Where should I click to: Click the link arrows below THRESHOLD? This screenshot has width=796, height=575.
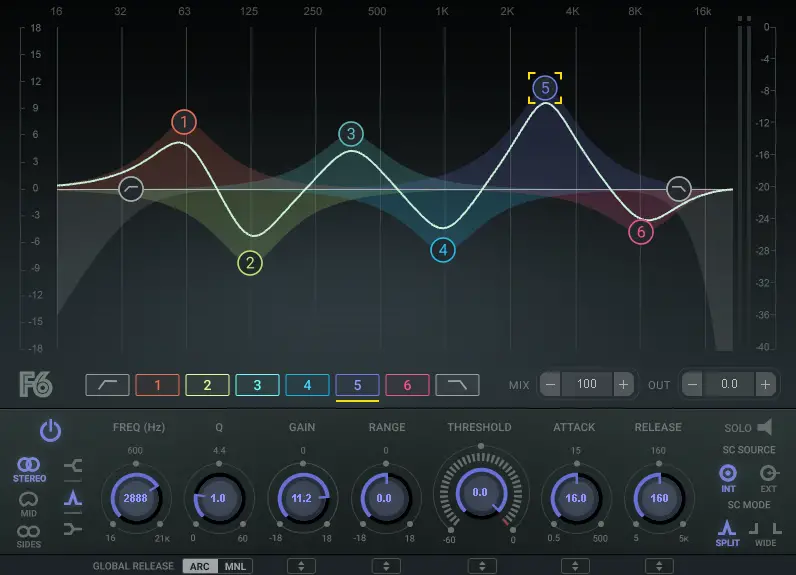(x=482, y=566)
